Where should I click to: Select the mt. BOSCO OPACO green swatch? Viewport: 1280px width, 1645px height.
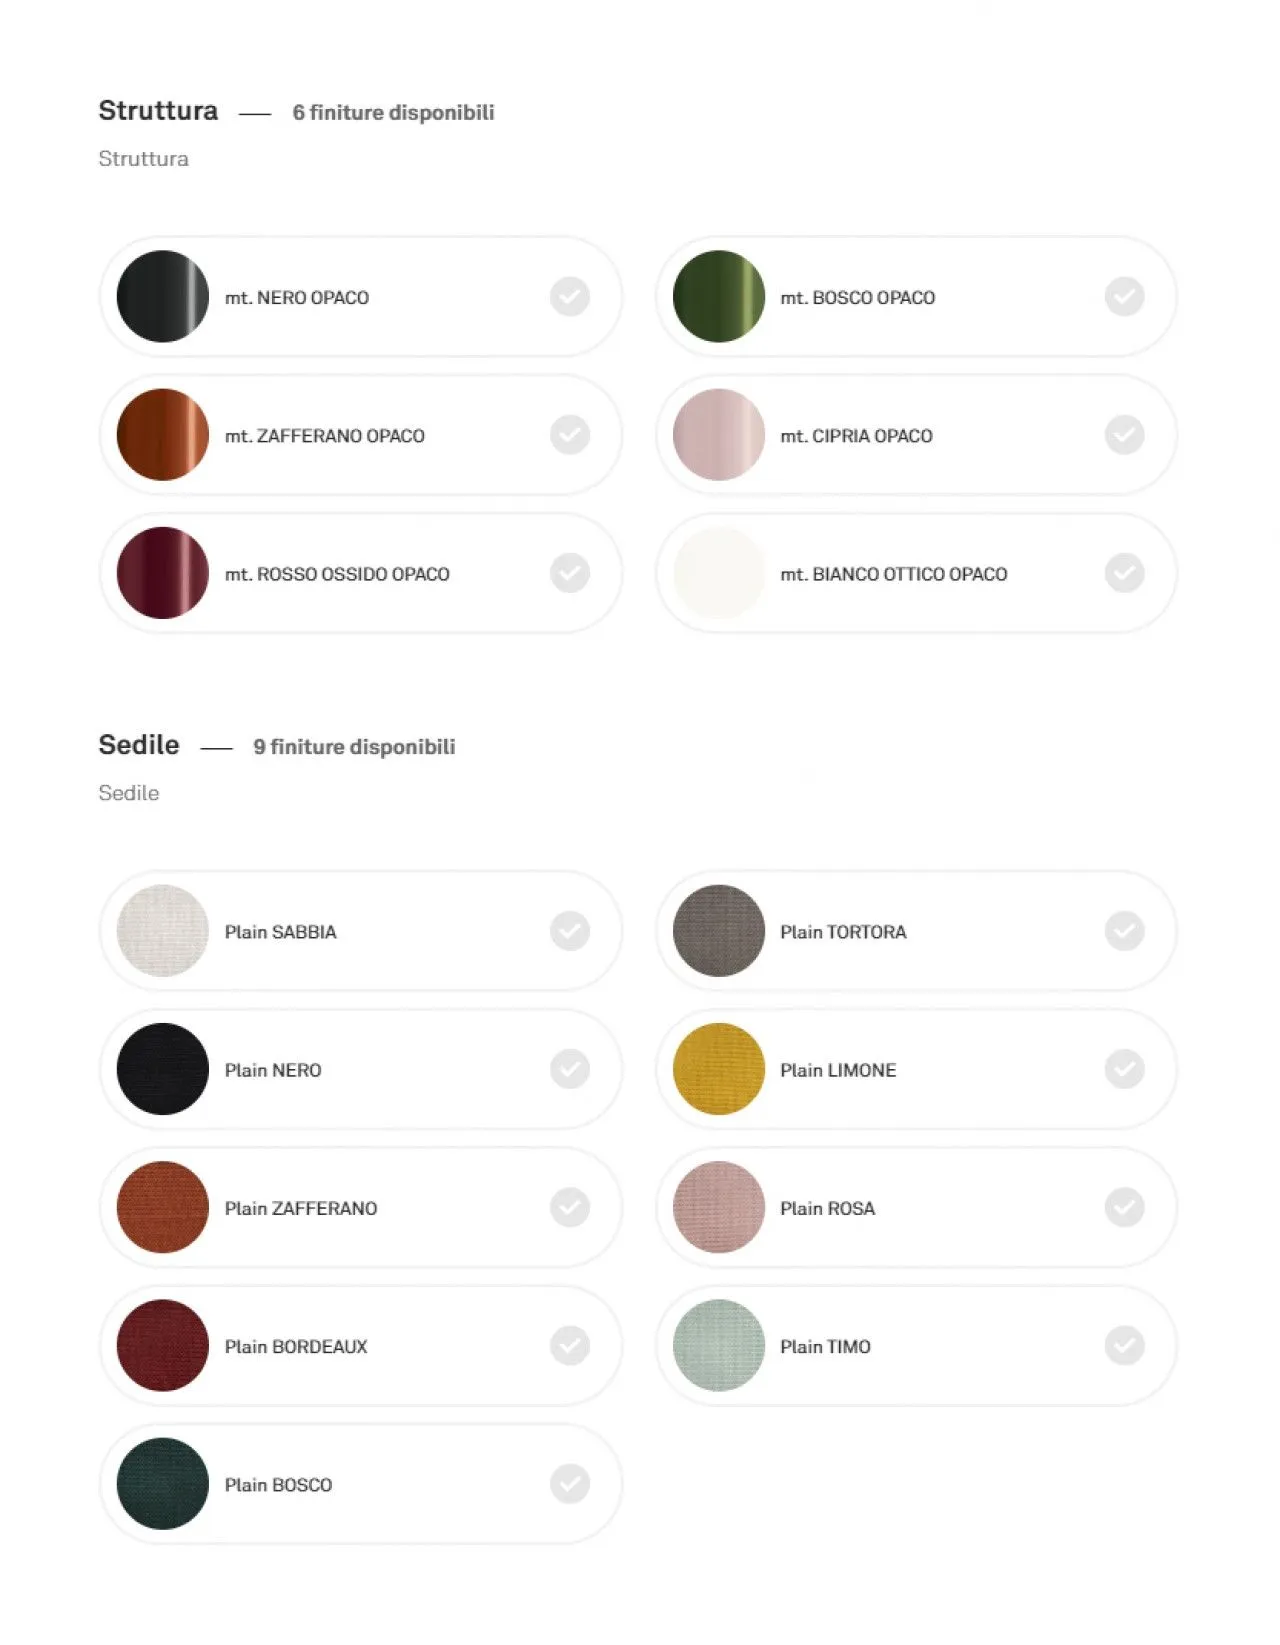click(x=719, y=297)
